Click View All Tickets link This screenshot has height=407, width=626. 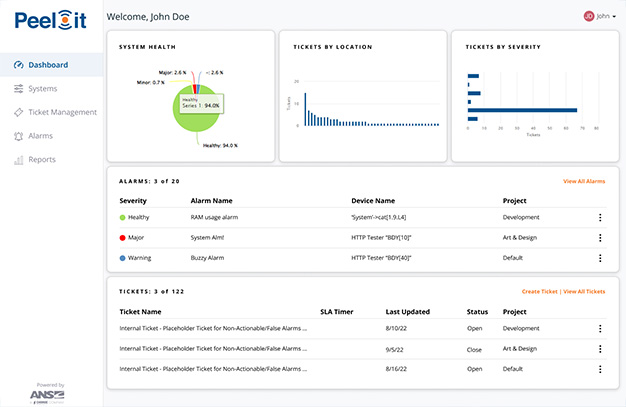point(584,291)
